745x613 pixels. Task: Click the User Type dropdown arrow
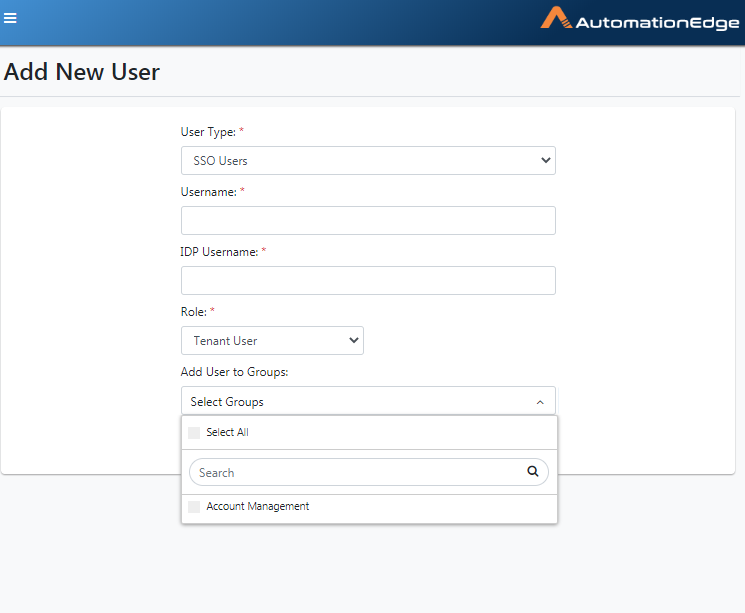click(x=545, y=161)
